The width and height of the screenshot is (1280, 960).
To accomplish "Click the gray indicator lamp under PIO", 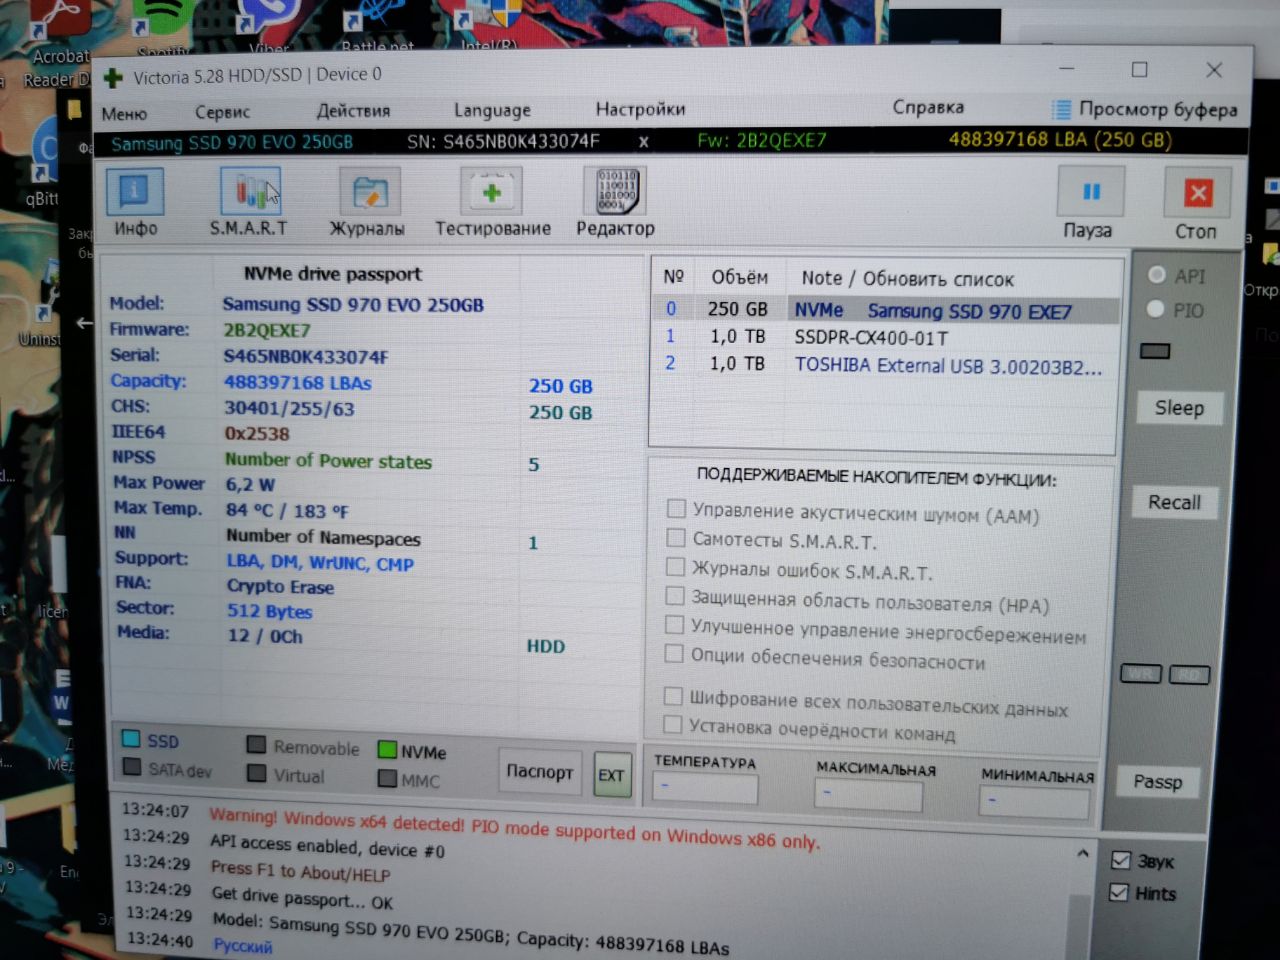I will (1155, 351).
